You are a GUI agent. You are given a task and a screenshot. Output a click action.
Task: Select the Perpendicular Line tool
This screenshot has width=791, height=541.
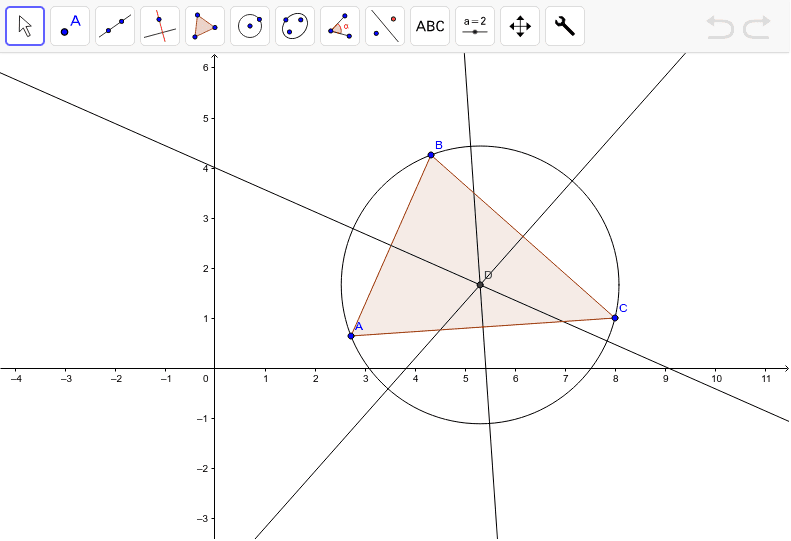click(160, 26)
